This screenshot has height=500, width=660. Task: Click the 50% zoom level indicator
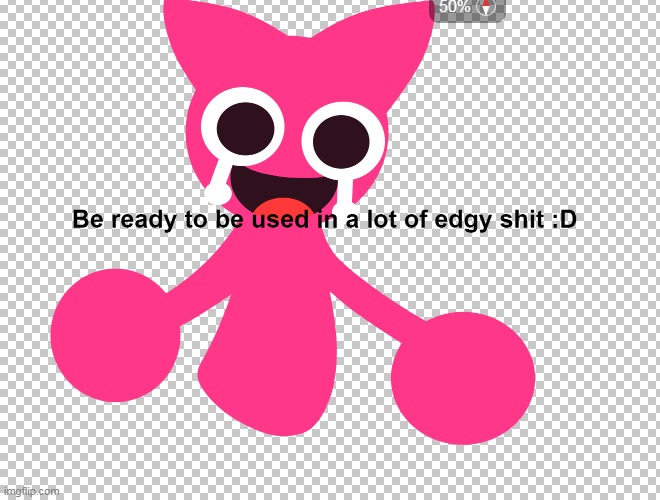click(455, 7)
